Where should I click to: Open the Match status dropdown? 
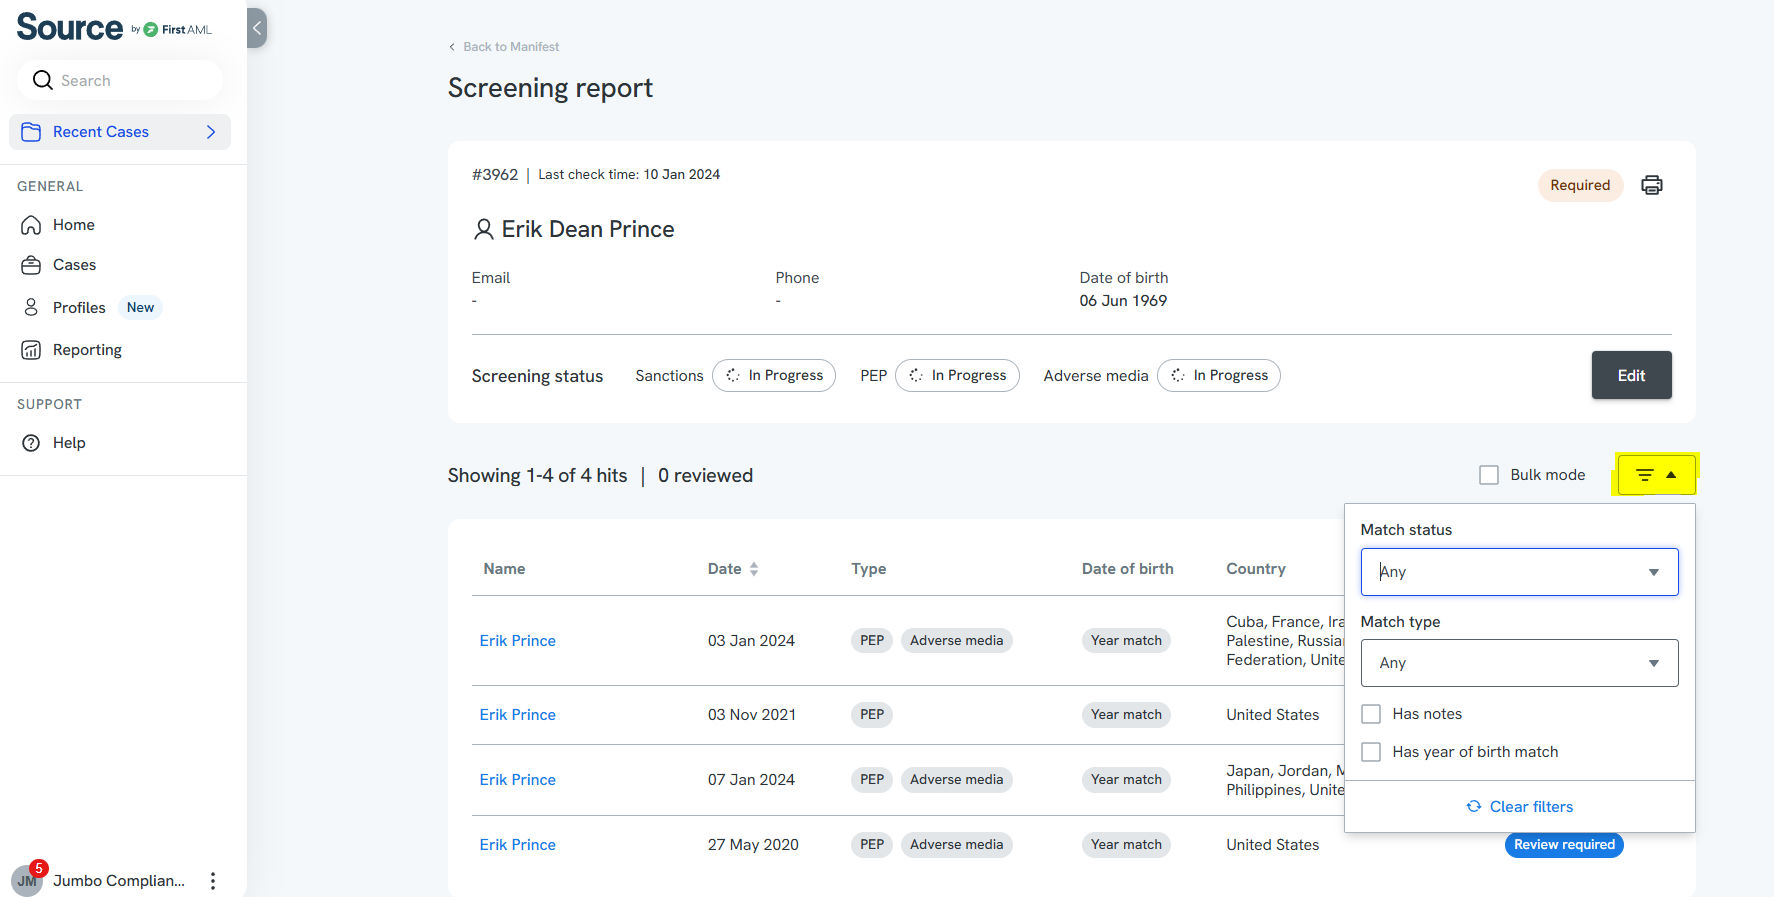[x=1519, y=572]
